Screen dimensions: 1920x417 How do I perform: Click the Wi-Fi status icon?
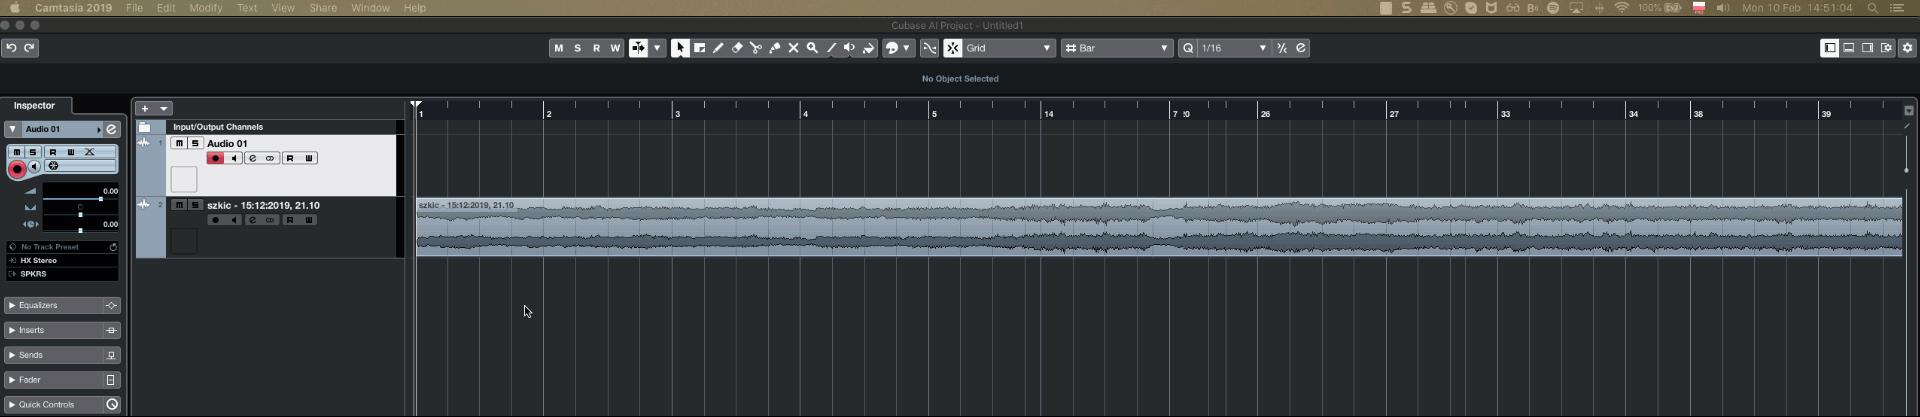click(1621, 7)
